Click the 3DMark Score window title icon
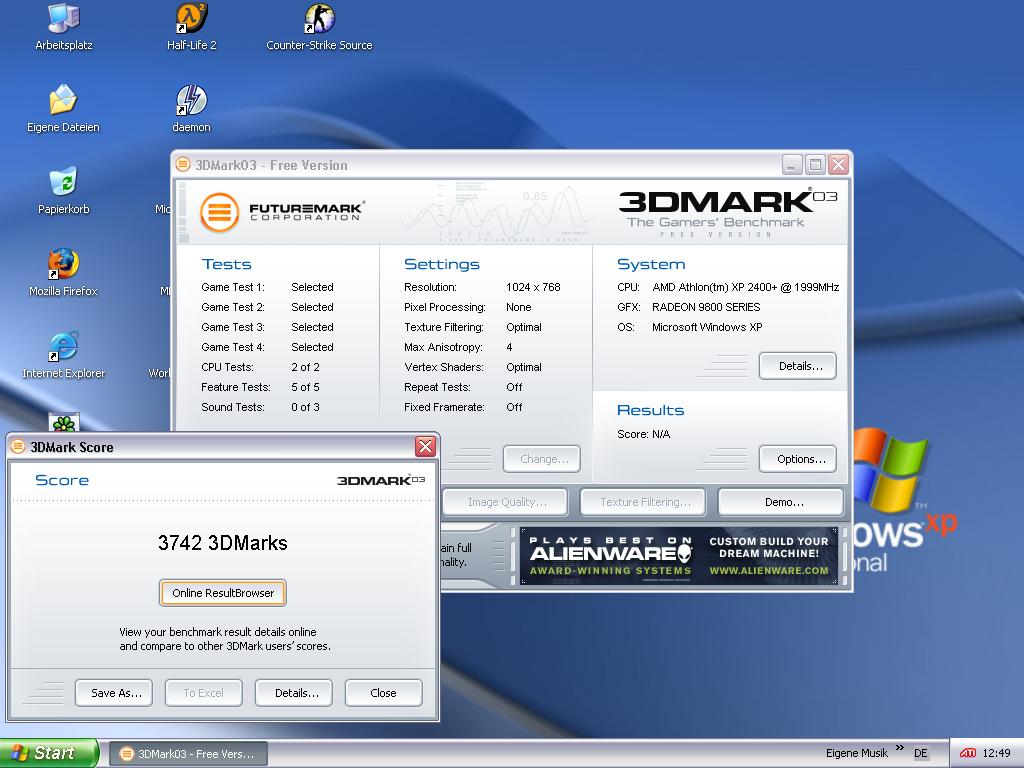1024x768 pixels. click(18, 447)
